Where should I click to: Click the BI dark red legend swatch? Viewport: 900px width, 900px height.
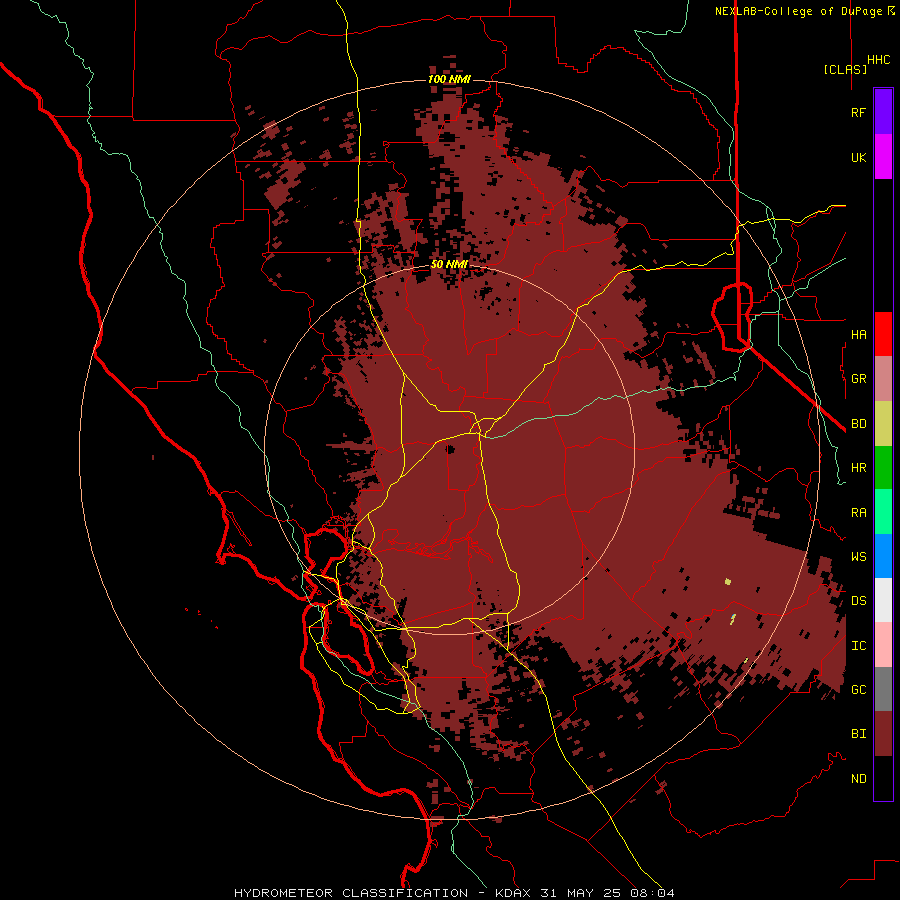pos(883,734)
